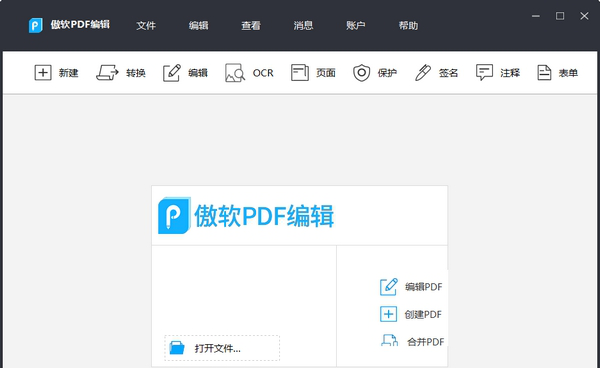Click the 傲软PDF编辑 app name in title bar

(x=80, y=25)
